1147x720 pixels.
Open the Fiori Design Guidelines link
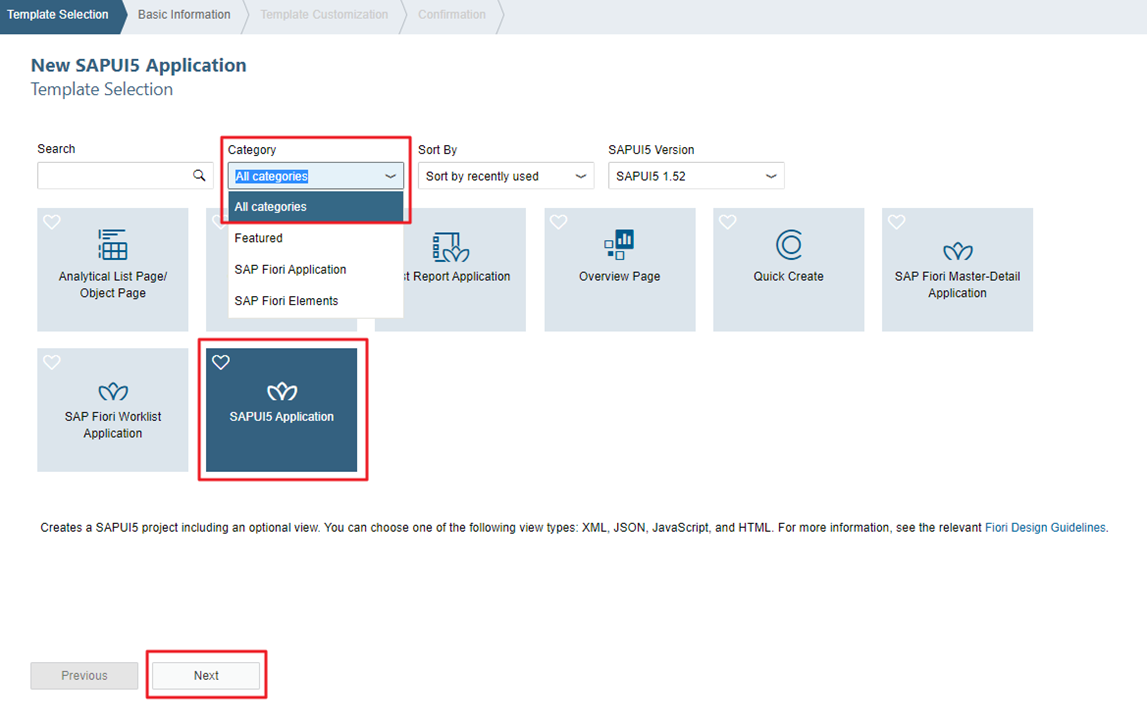[1045, 528]
